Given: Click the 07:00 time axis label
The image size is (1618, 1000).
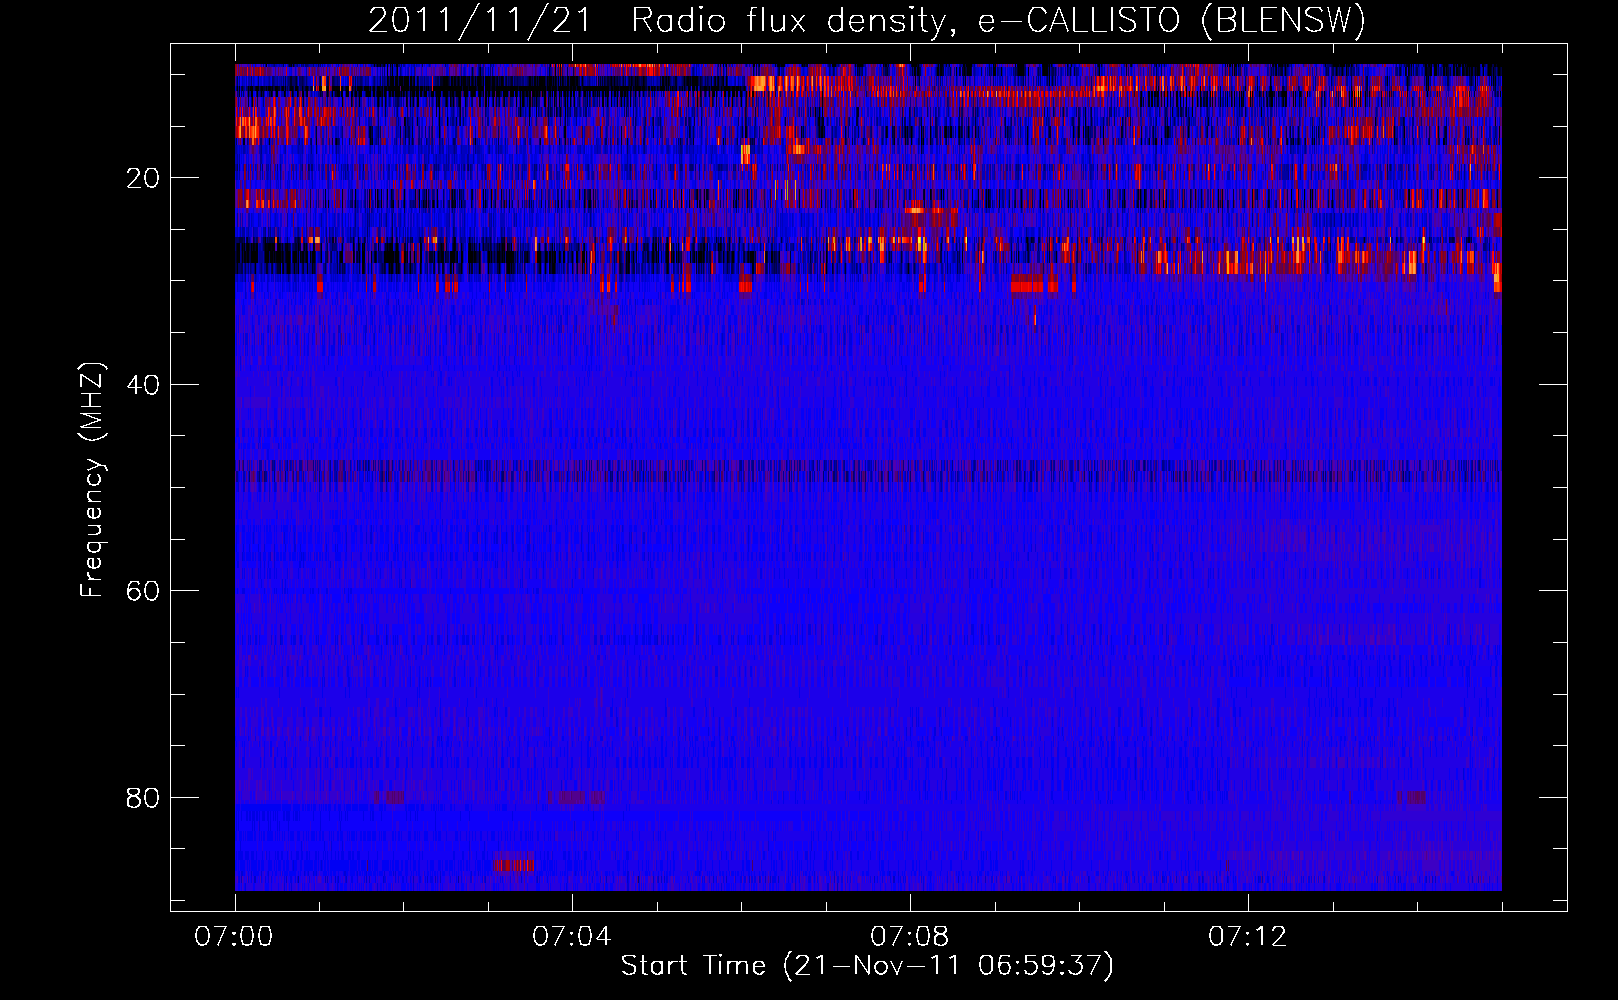Looking at the screenshot, I should (x=235, y=937).
